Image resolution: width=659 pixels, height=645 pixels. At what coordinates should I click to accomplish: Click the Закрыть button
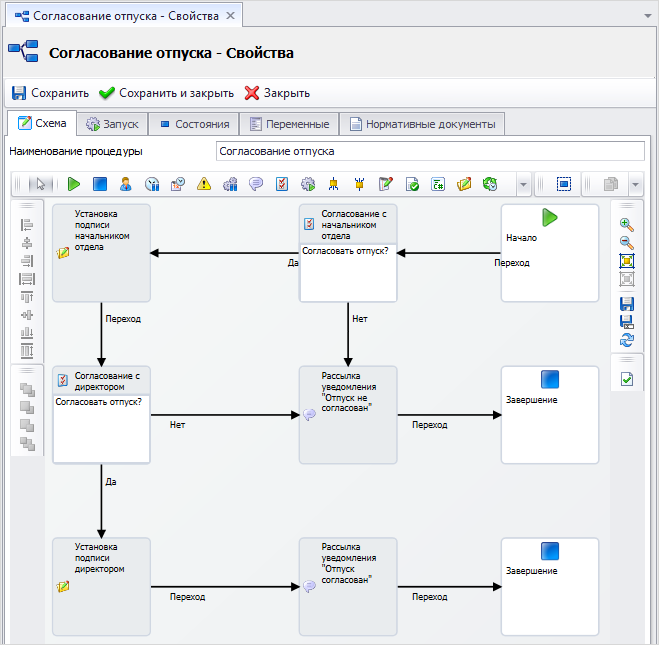click(x=277, y=93)
